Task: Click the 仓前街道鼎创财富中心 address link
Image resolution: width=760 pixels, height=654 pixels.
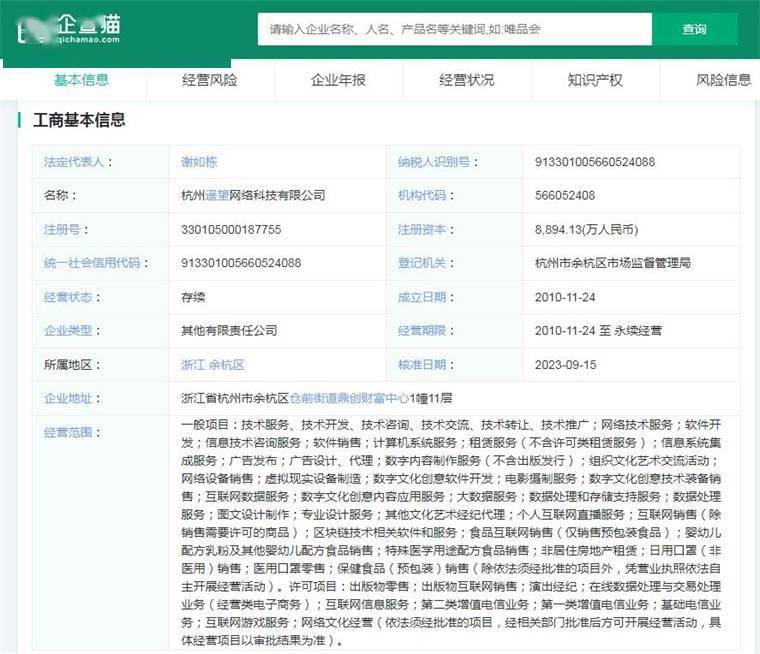Action: [x=349, y=399]
